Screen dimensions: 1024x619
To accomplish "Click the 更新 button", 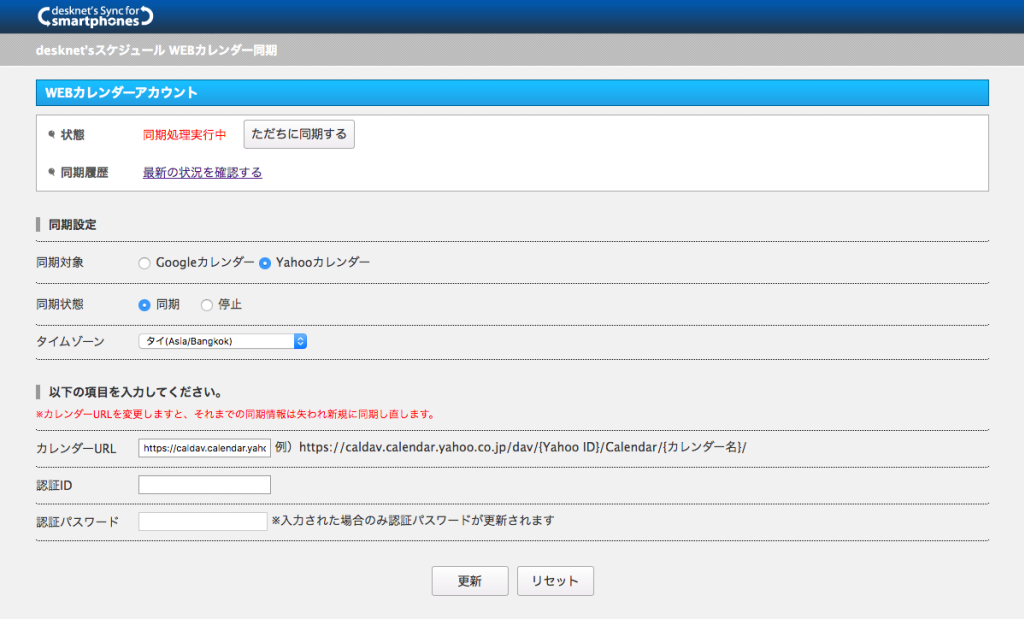I will (x=470, y=581).
